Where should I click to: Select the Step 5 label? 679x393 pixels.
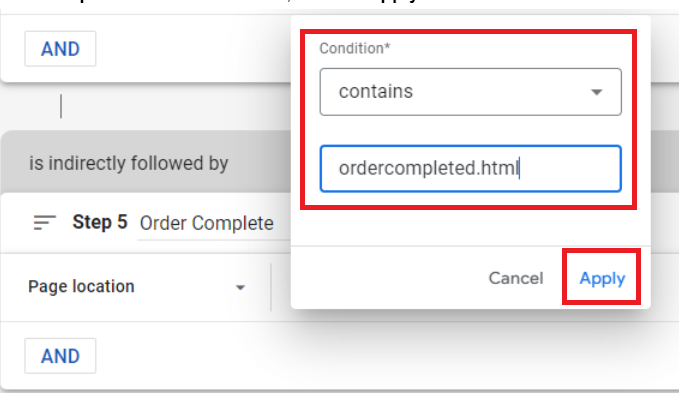click(x=100, y=222)
